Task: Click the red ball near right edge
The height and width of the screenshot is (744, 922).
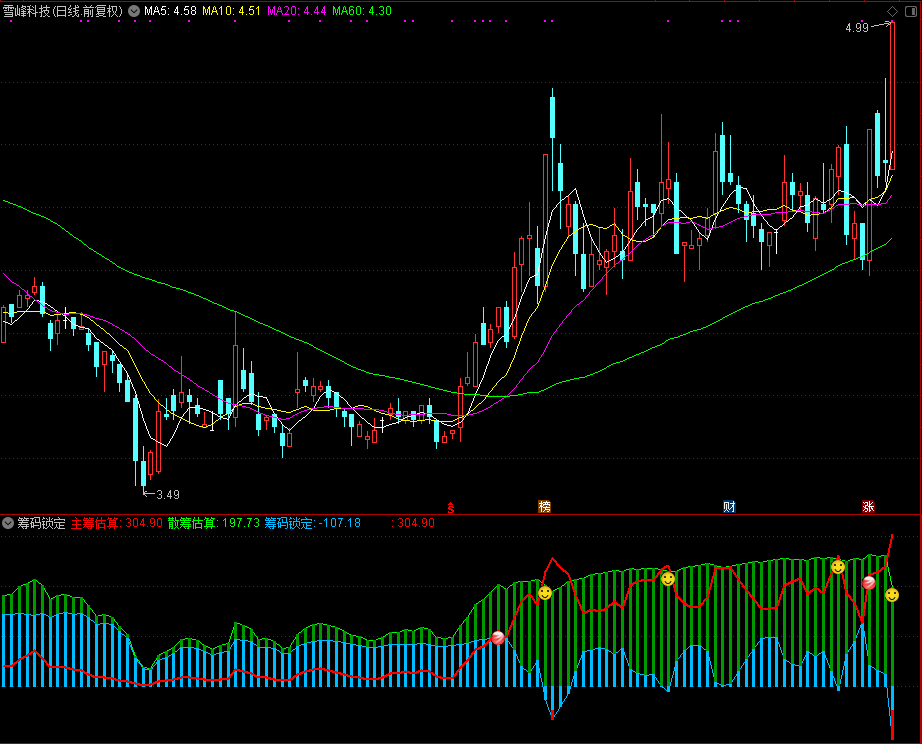Action: [869, 583]
